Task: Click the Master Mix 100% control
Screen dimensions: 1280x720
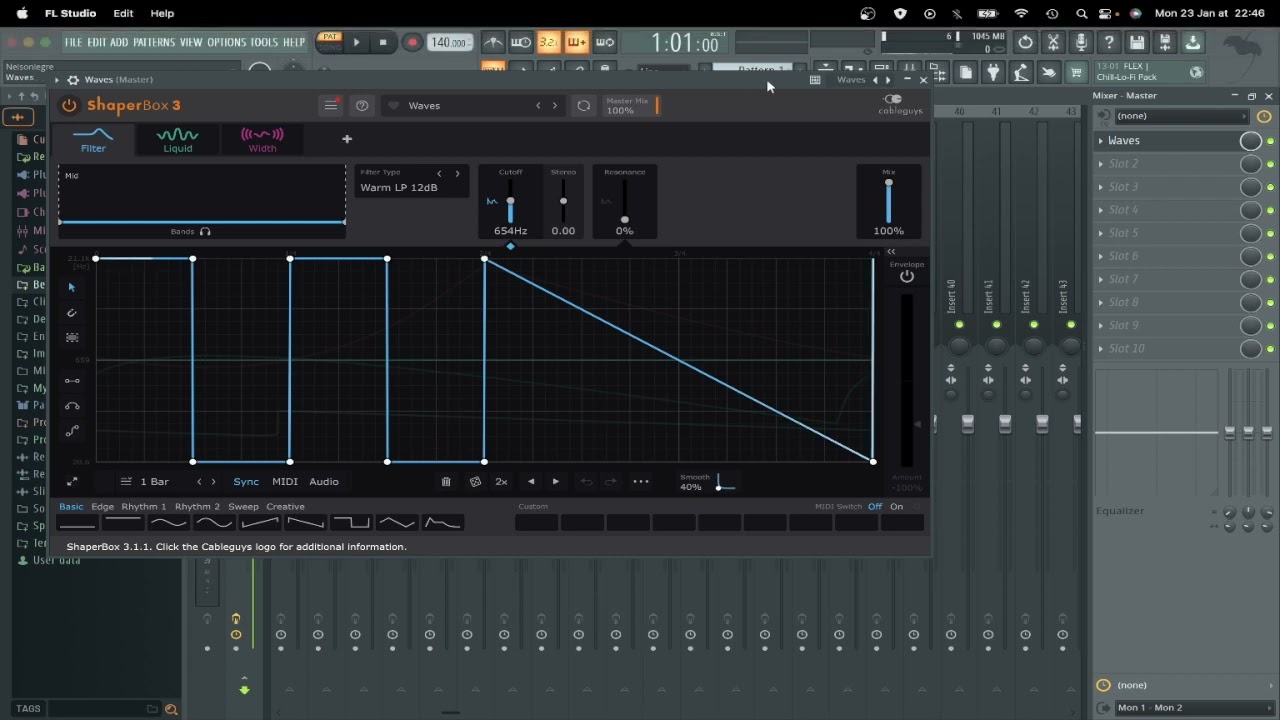Action: 631,105
